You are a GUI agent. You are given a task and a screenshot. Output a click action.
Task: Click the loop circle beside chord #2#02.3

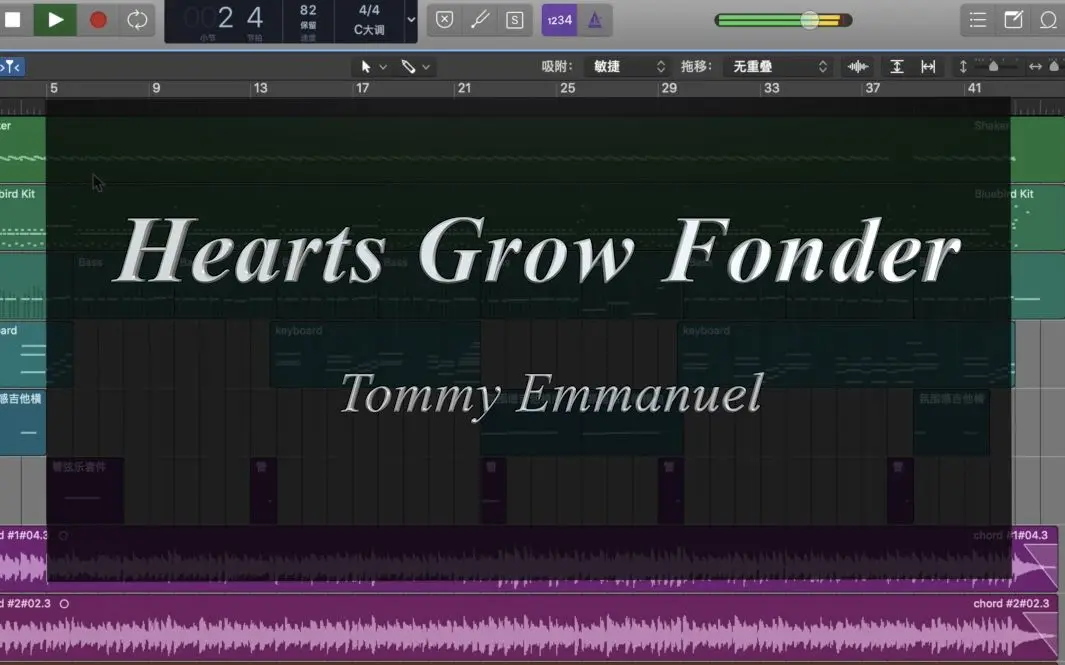[64, 603]
